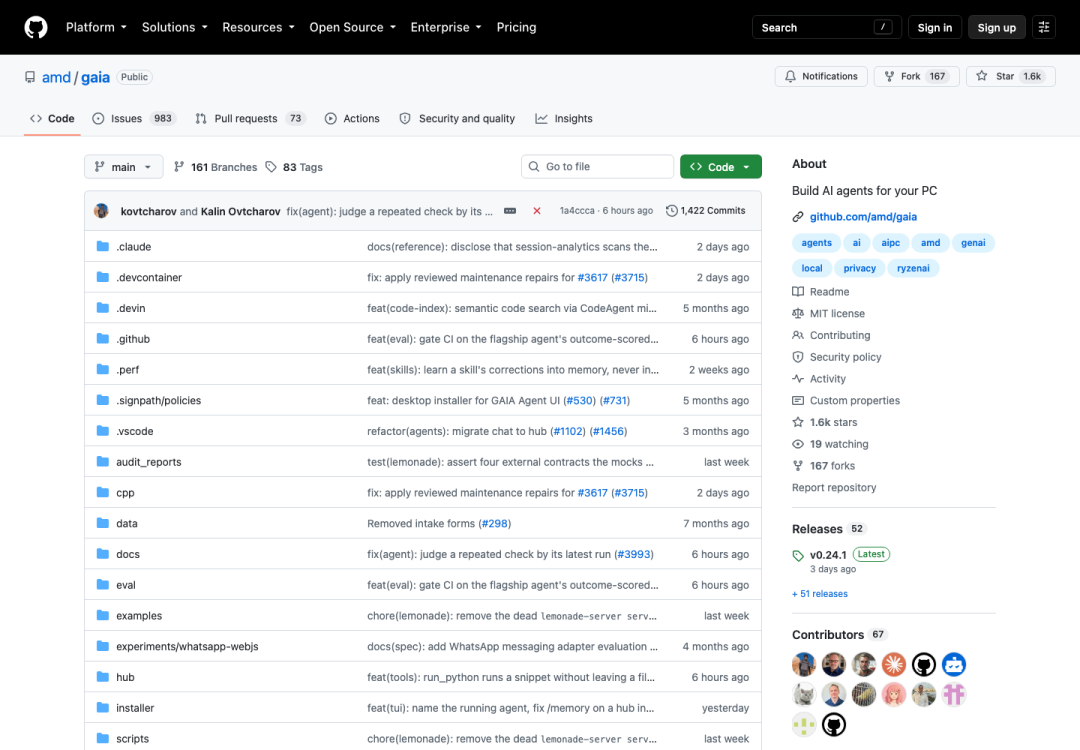
Task: Click the Sign up button
Action: (x=996, y=28)
